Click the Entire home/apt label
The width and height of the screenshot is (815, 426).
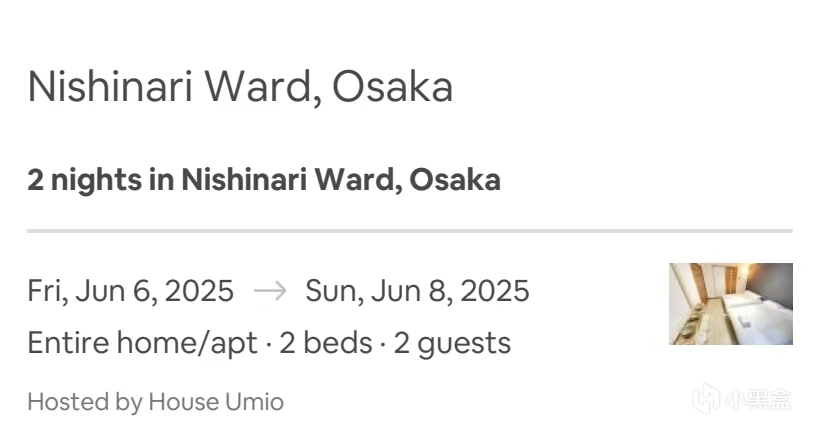click(142, 343)
